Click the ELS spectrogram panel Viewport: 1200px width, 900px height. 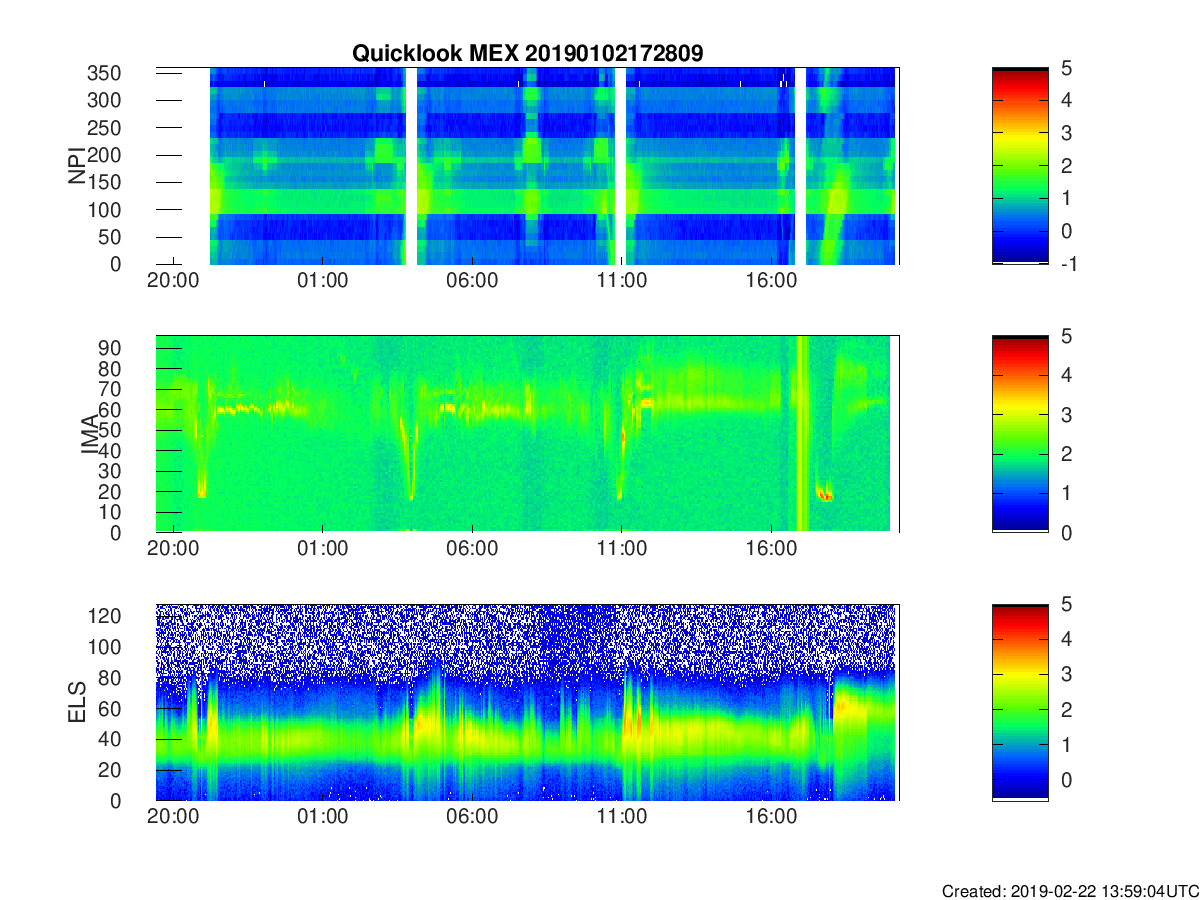click(x=527, y=702)
